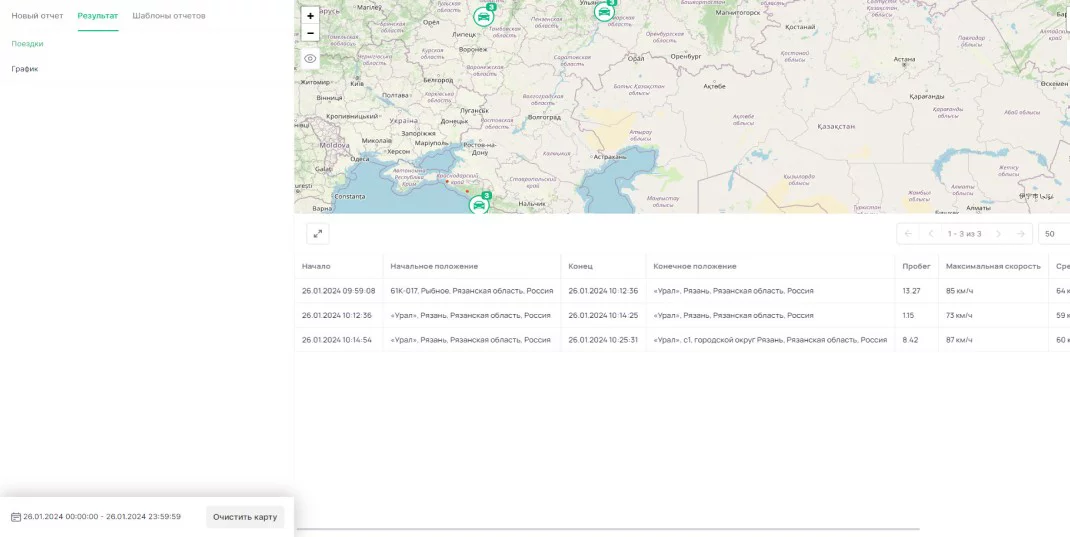Click the Начальное положение column header
Viewport: 1070px width, 537px height.
tap(434, 266)
